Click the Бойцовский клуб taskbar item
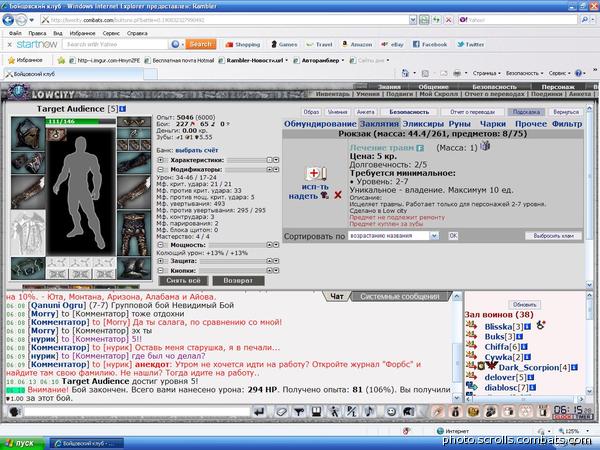The height and width of the screenshot is (450, 600). click(x=86, y=443)
